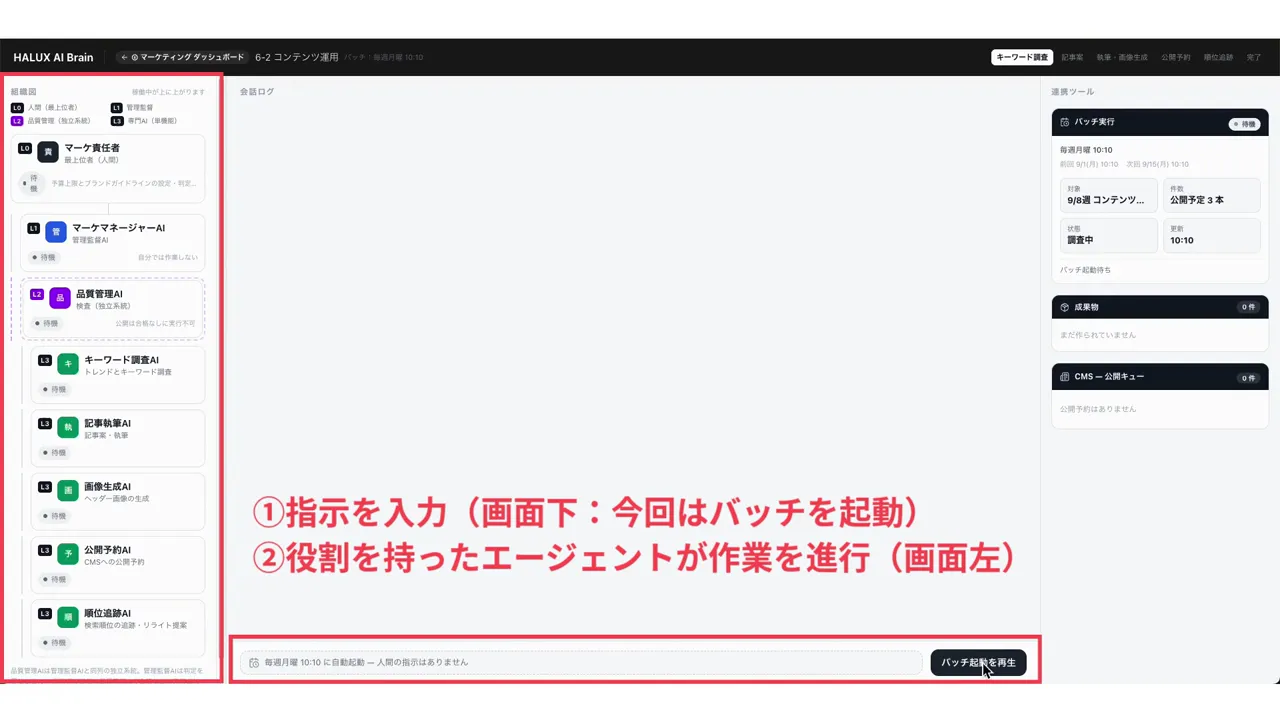Click the 毎週月曜 10:10 schedule text in バッチ実行
This screenshot has height=720, width=1280.
(x=1087, y=150)
